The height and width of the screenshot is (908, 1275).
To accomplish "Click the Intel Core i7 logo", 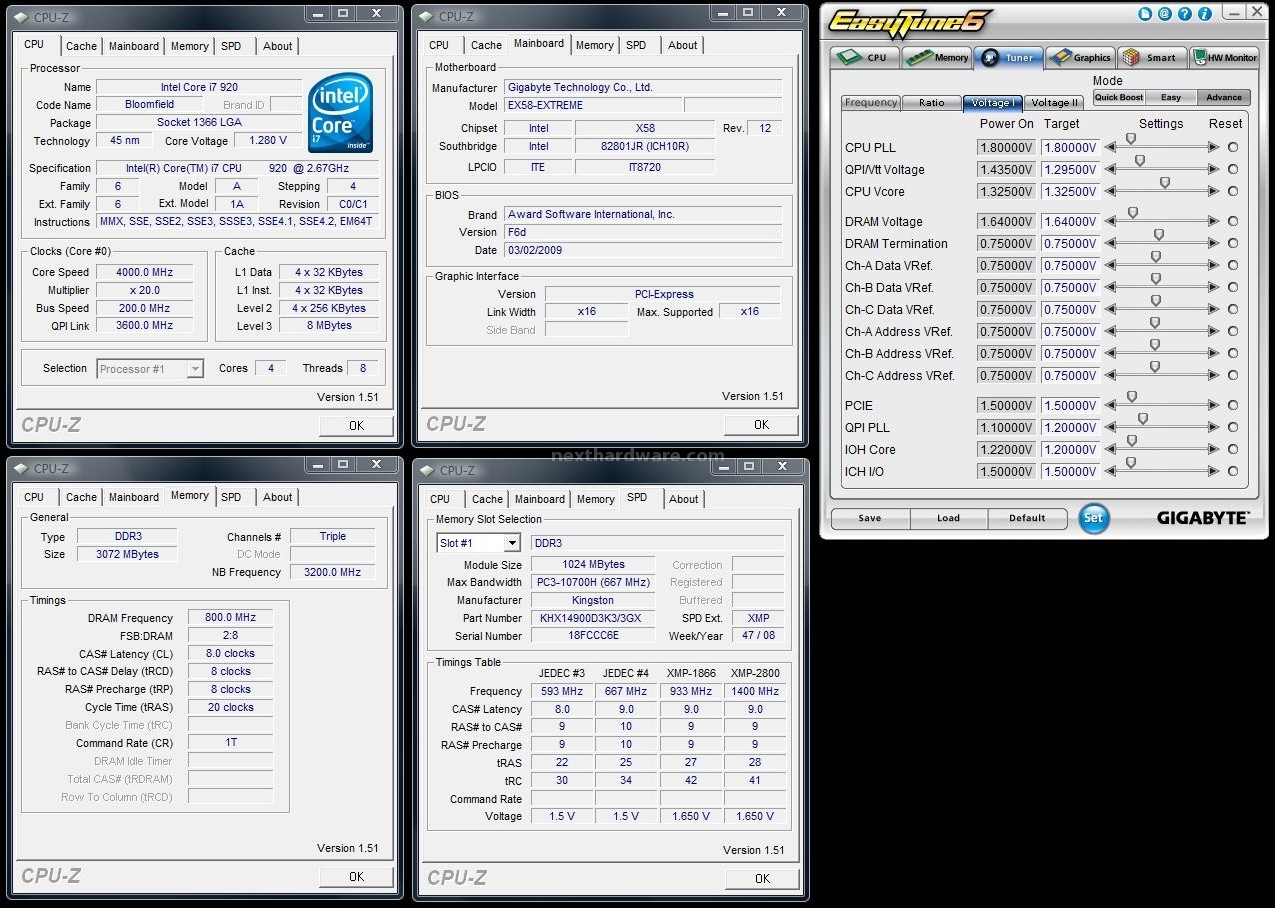I will (x=341, y=113).
